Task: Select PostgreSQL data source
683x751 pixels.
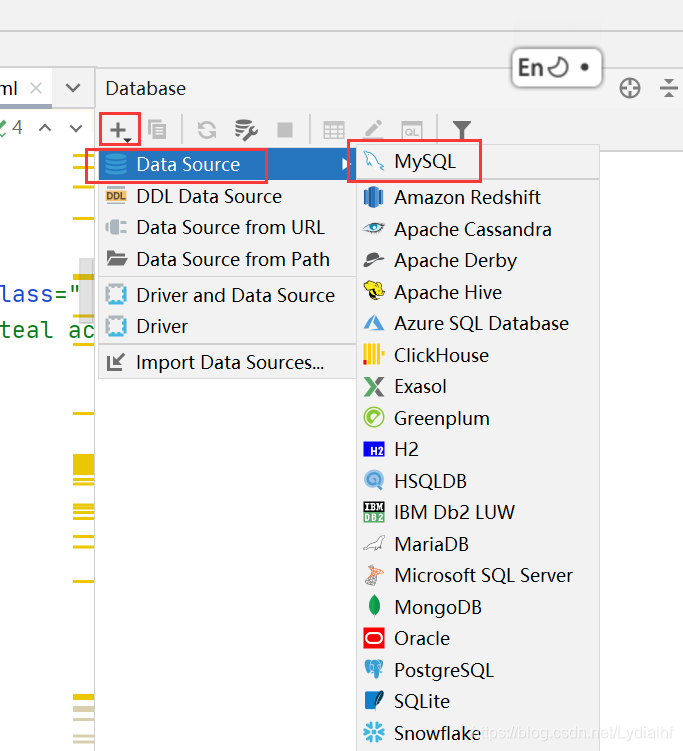Action: pyautogui.click(x=478, y=670)
